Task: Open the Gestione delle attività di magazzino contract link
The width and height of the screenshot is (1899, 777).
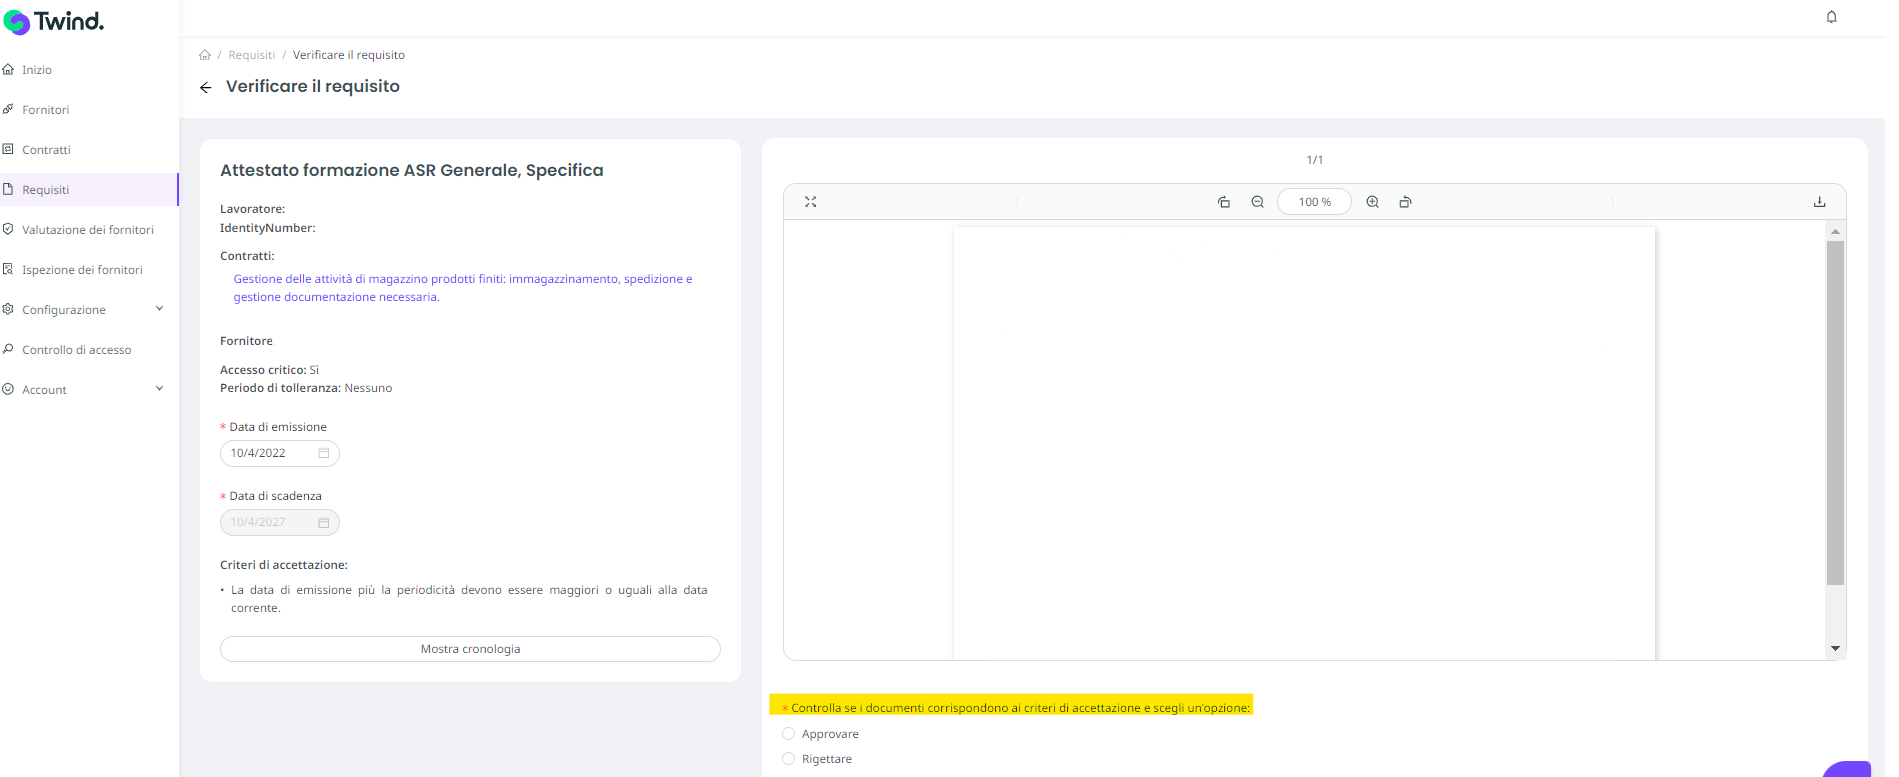Action: coord(462,288)
